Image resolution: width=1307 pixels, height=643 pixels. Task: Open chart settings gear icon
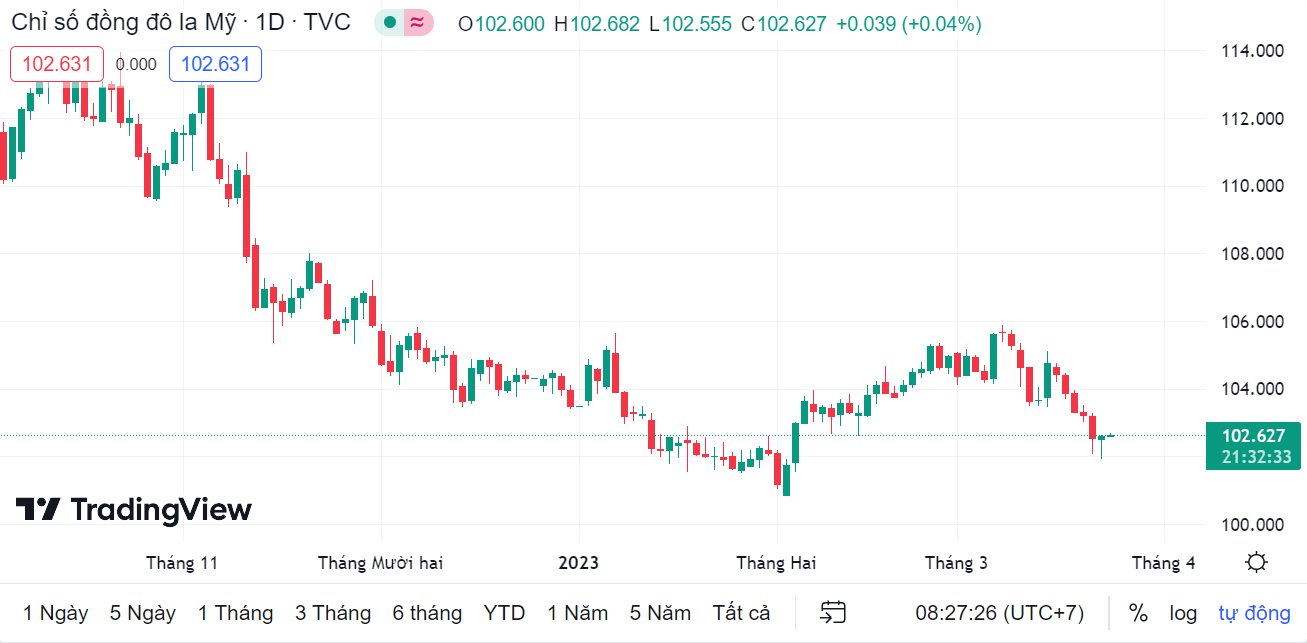1257,562
